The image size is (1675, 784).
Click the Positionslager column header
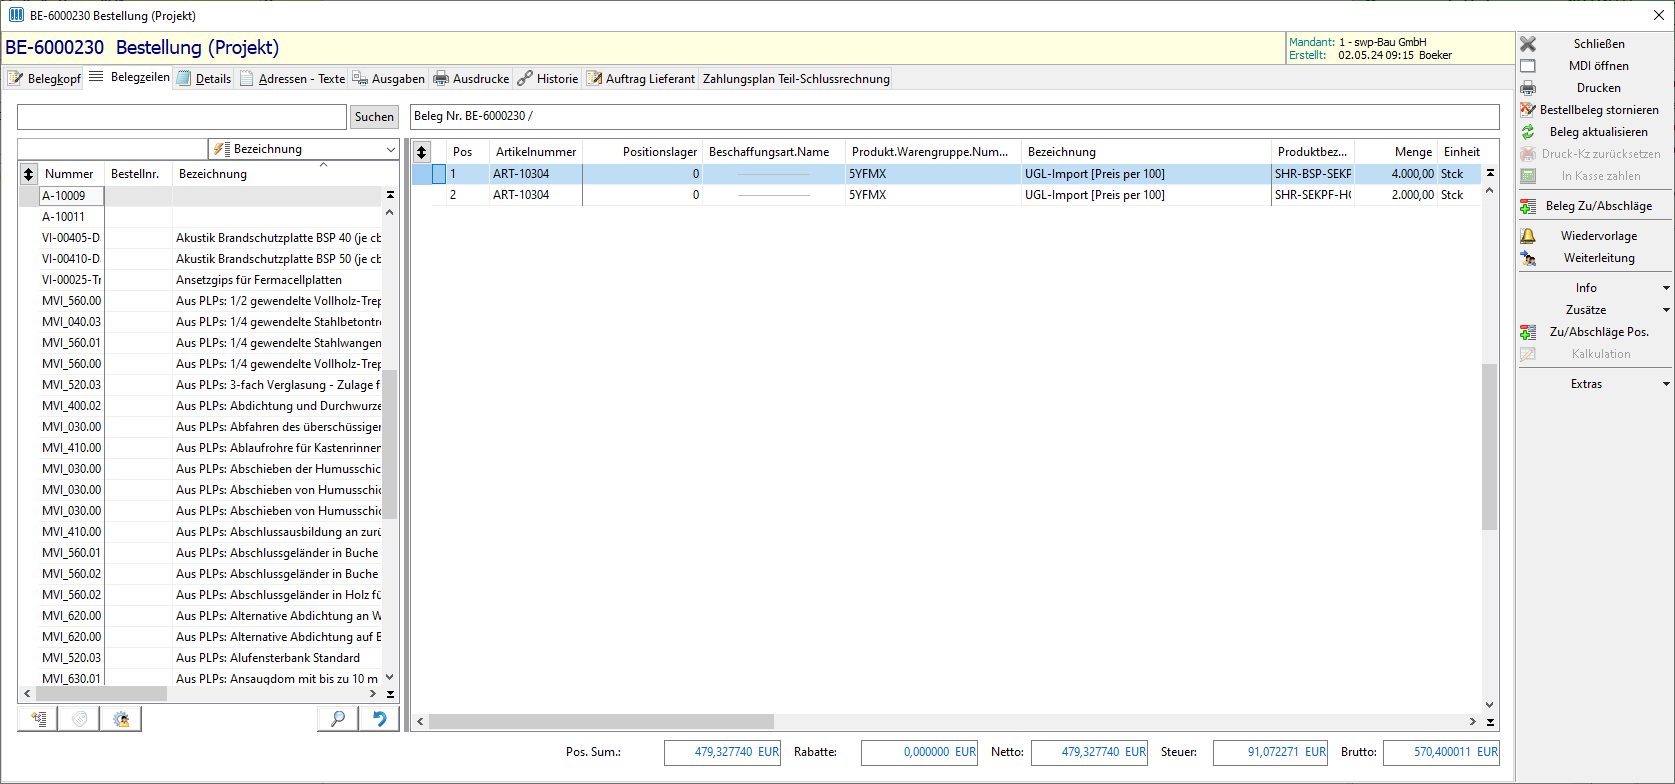[x=643, y=152]
